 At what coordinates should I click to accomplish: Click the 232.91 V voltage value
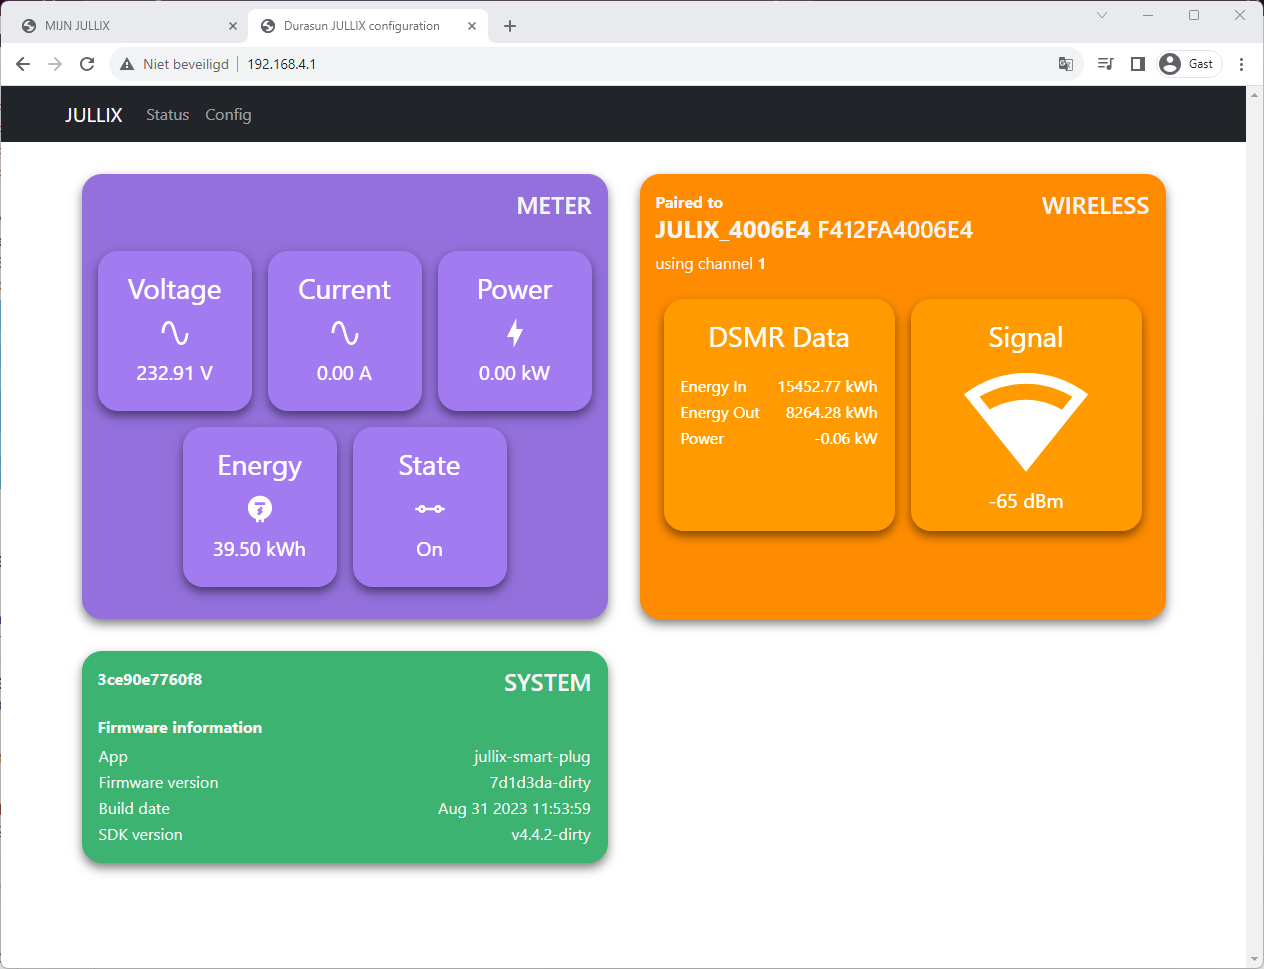(175, 373)
